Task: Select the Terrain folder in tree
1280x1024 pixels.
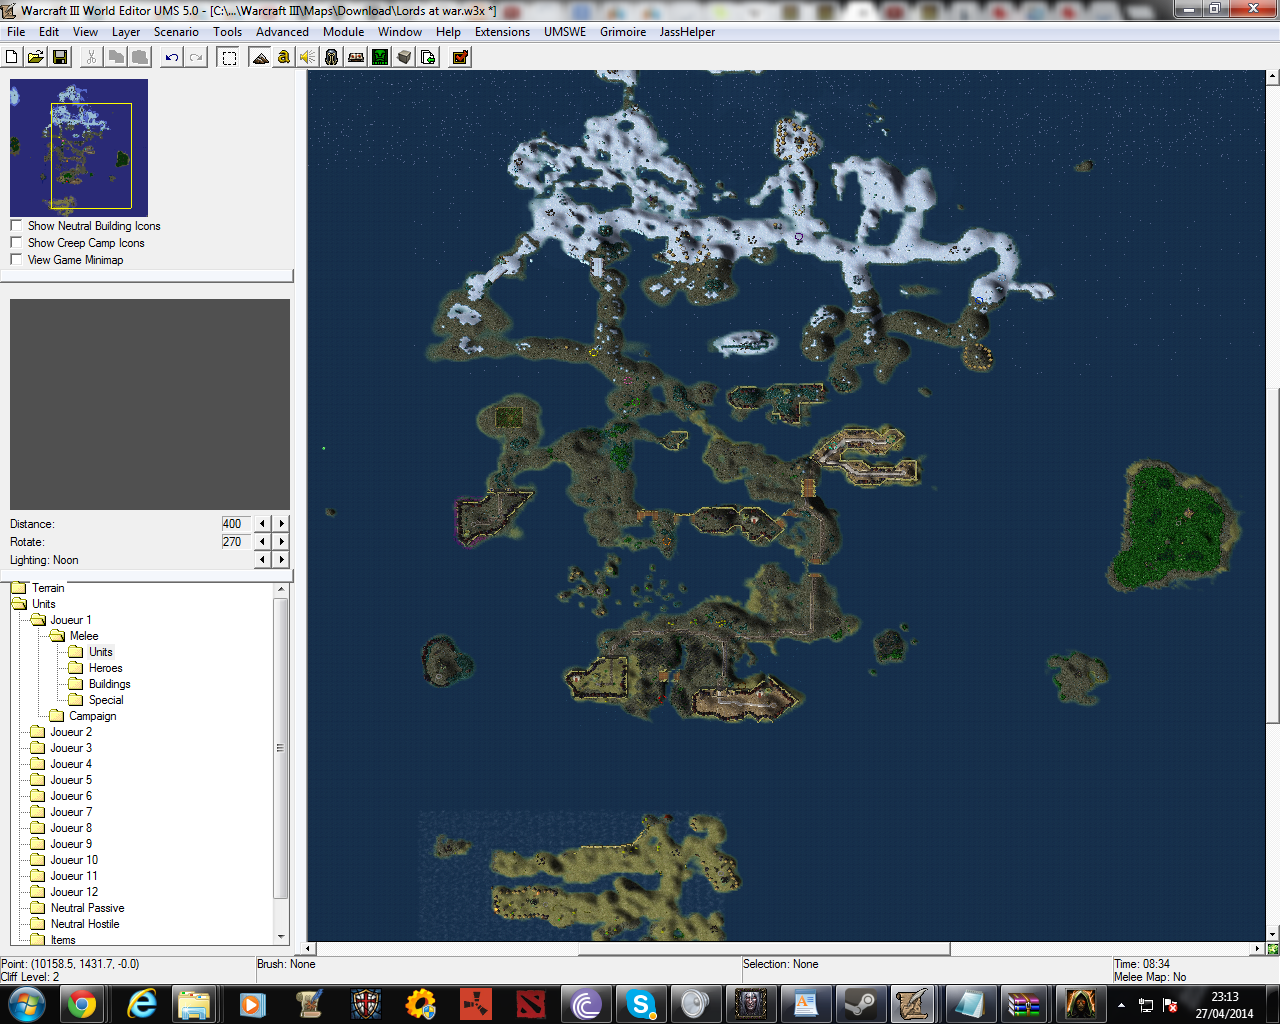Action: click(x=48, y=588)
